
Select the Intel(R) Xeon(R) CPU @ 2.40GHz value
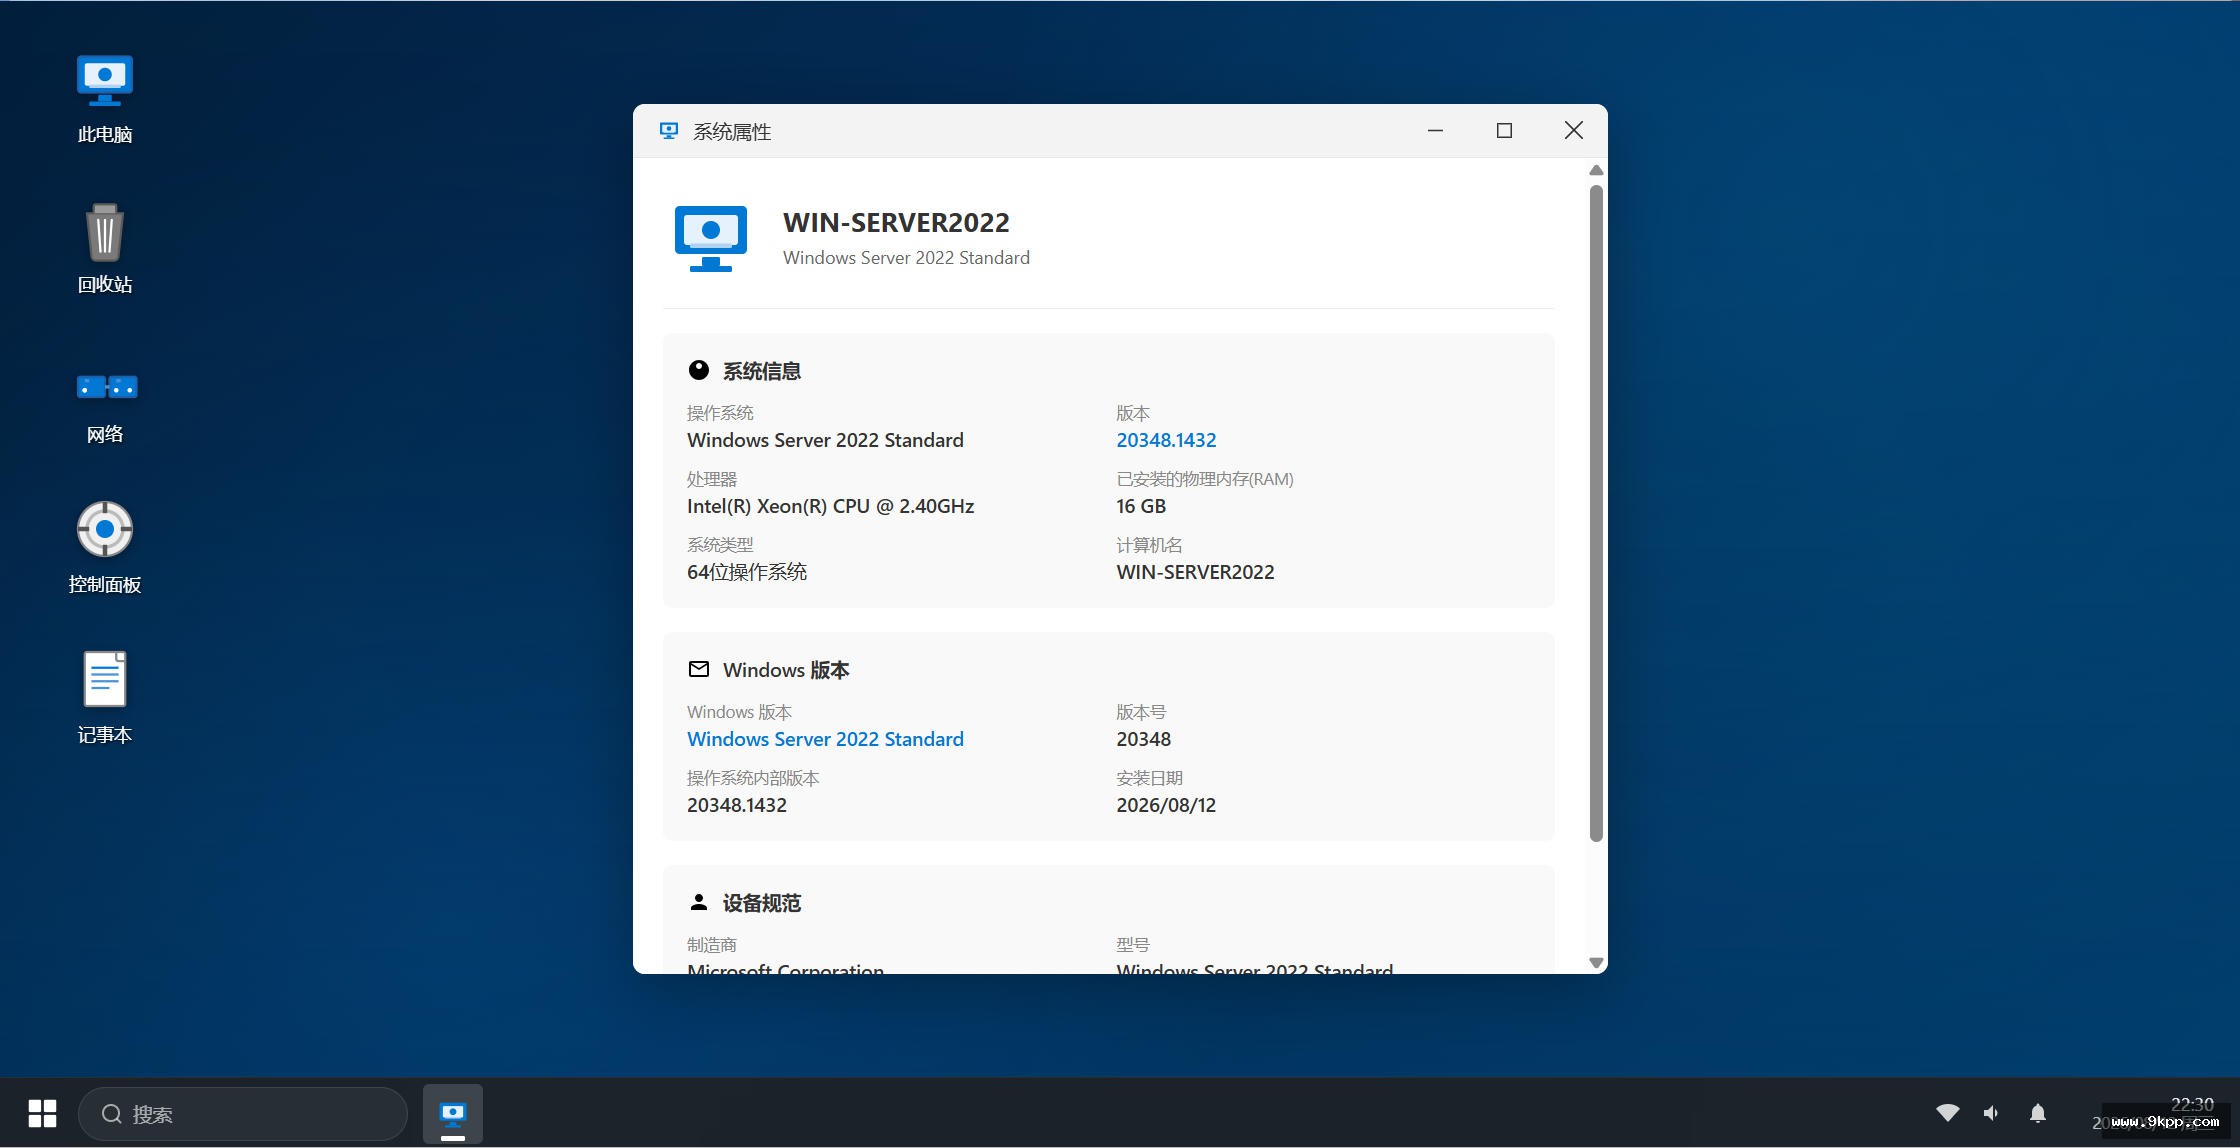click(x=830, y=506)
